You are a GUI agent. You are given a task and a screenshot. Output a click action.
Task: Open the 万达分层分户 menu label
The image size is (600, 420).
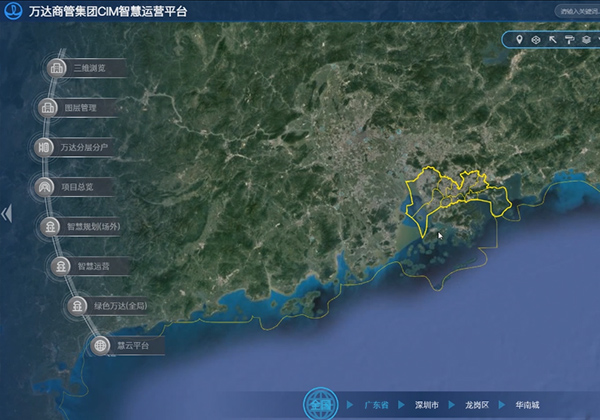(x=84, y=147)
